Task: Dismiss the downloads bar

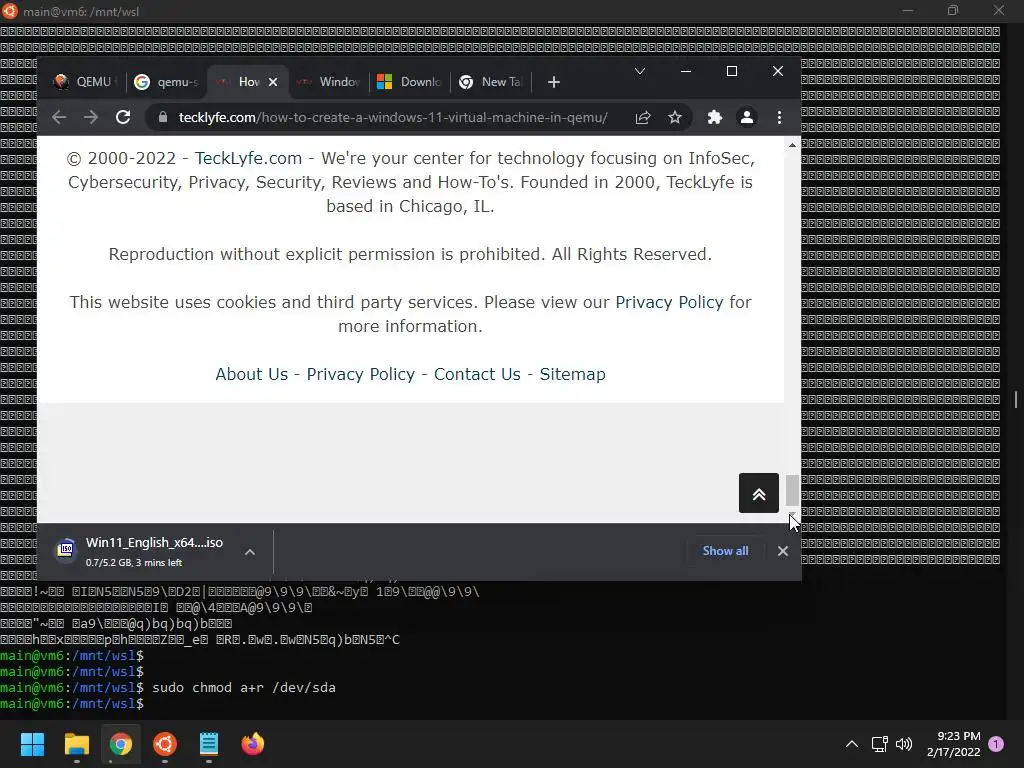Action: tap(782, 551)
